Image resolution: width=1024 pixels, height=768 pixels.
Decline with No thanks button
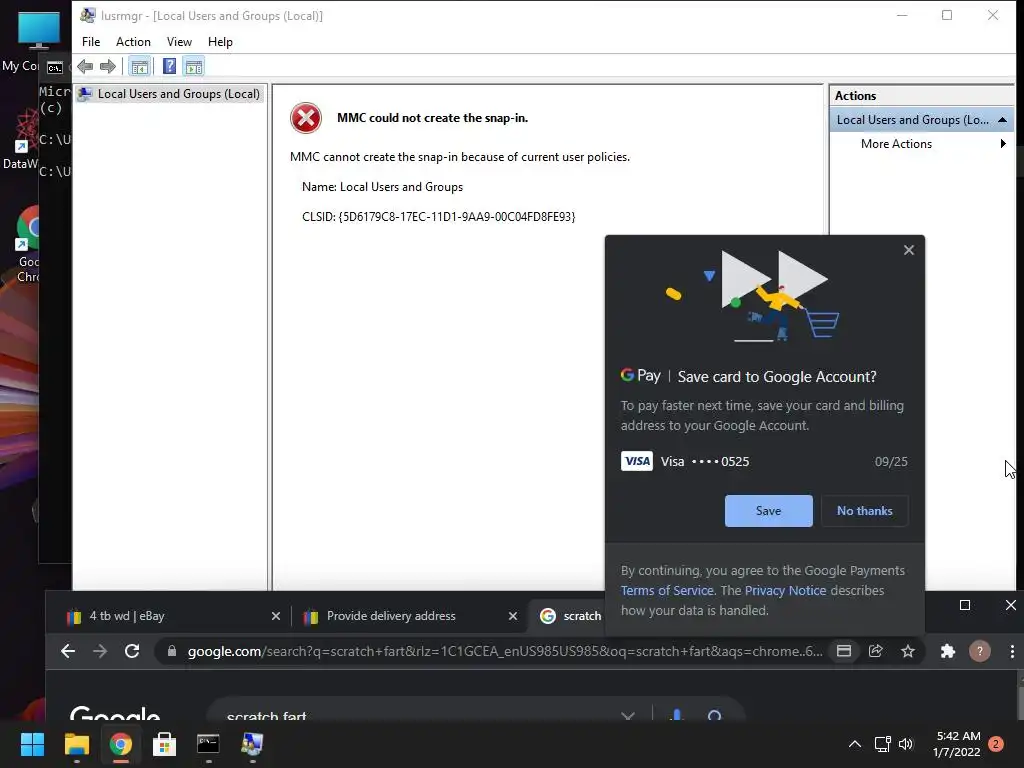[x=865, y=511]
